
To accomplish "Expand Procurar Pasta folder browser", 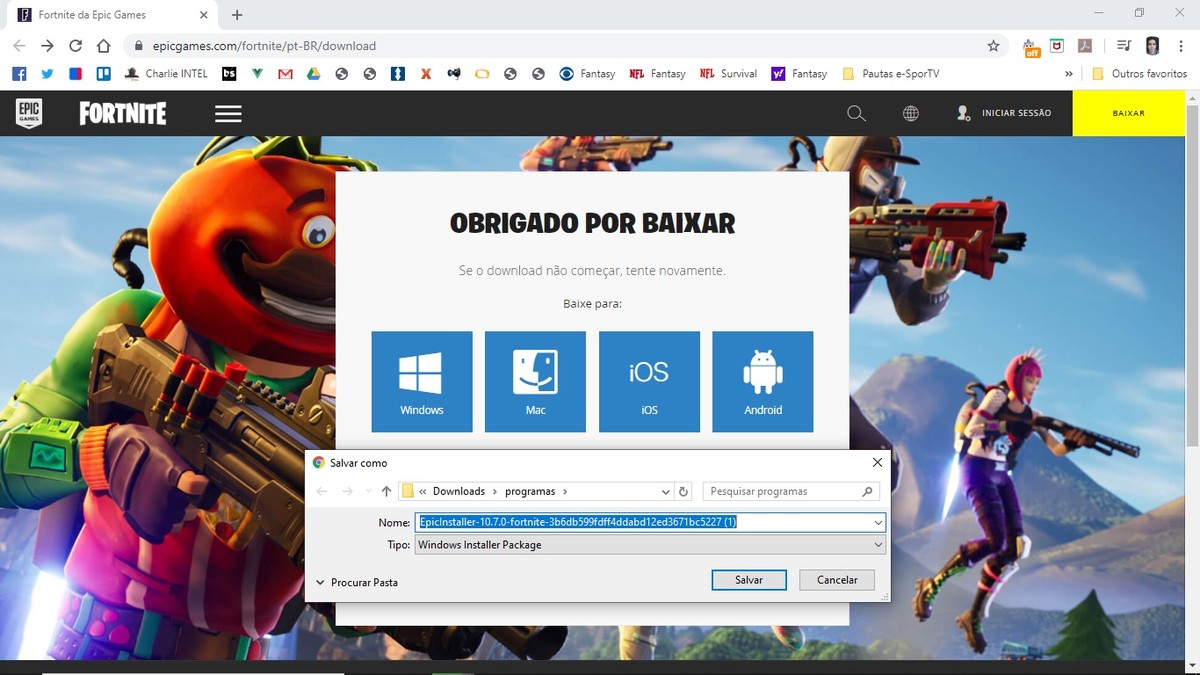I will coord(357,582).
